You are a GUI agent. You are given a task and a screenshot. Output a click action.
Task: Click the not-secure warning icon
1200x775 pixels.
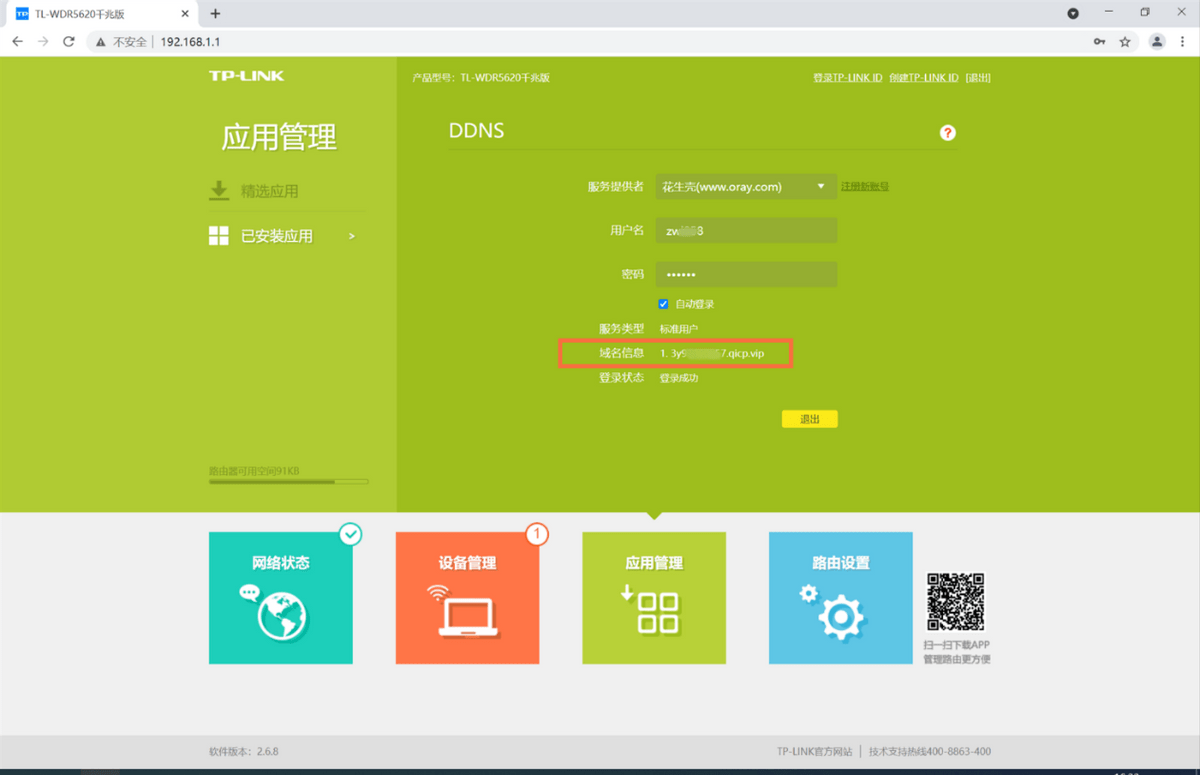(100, 42)
